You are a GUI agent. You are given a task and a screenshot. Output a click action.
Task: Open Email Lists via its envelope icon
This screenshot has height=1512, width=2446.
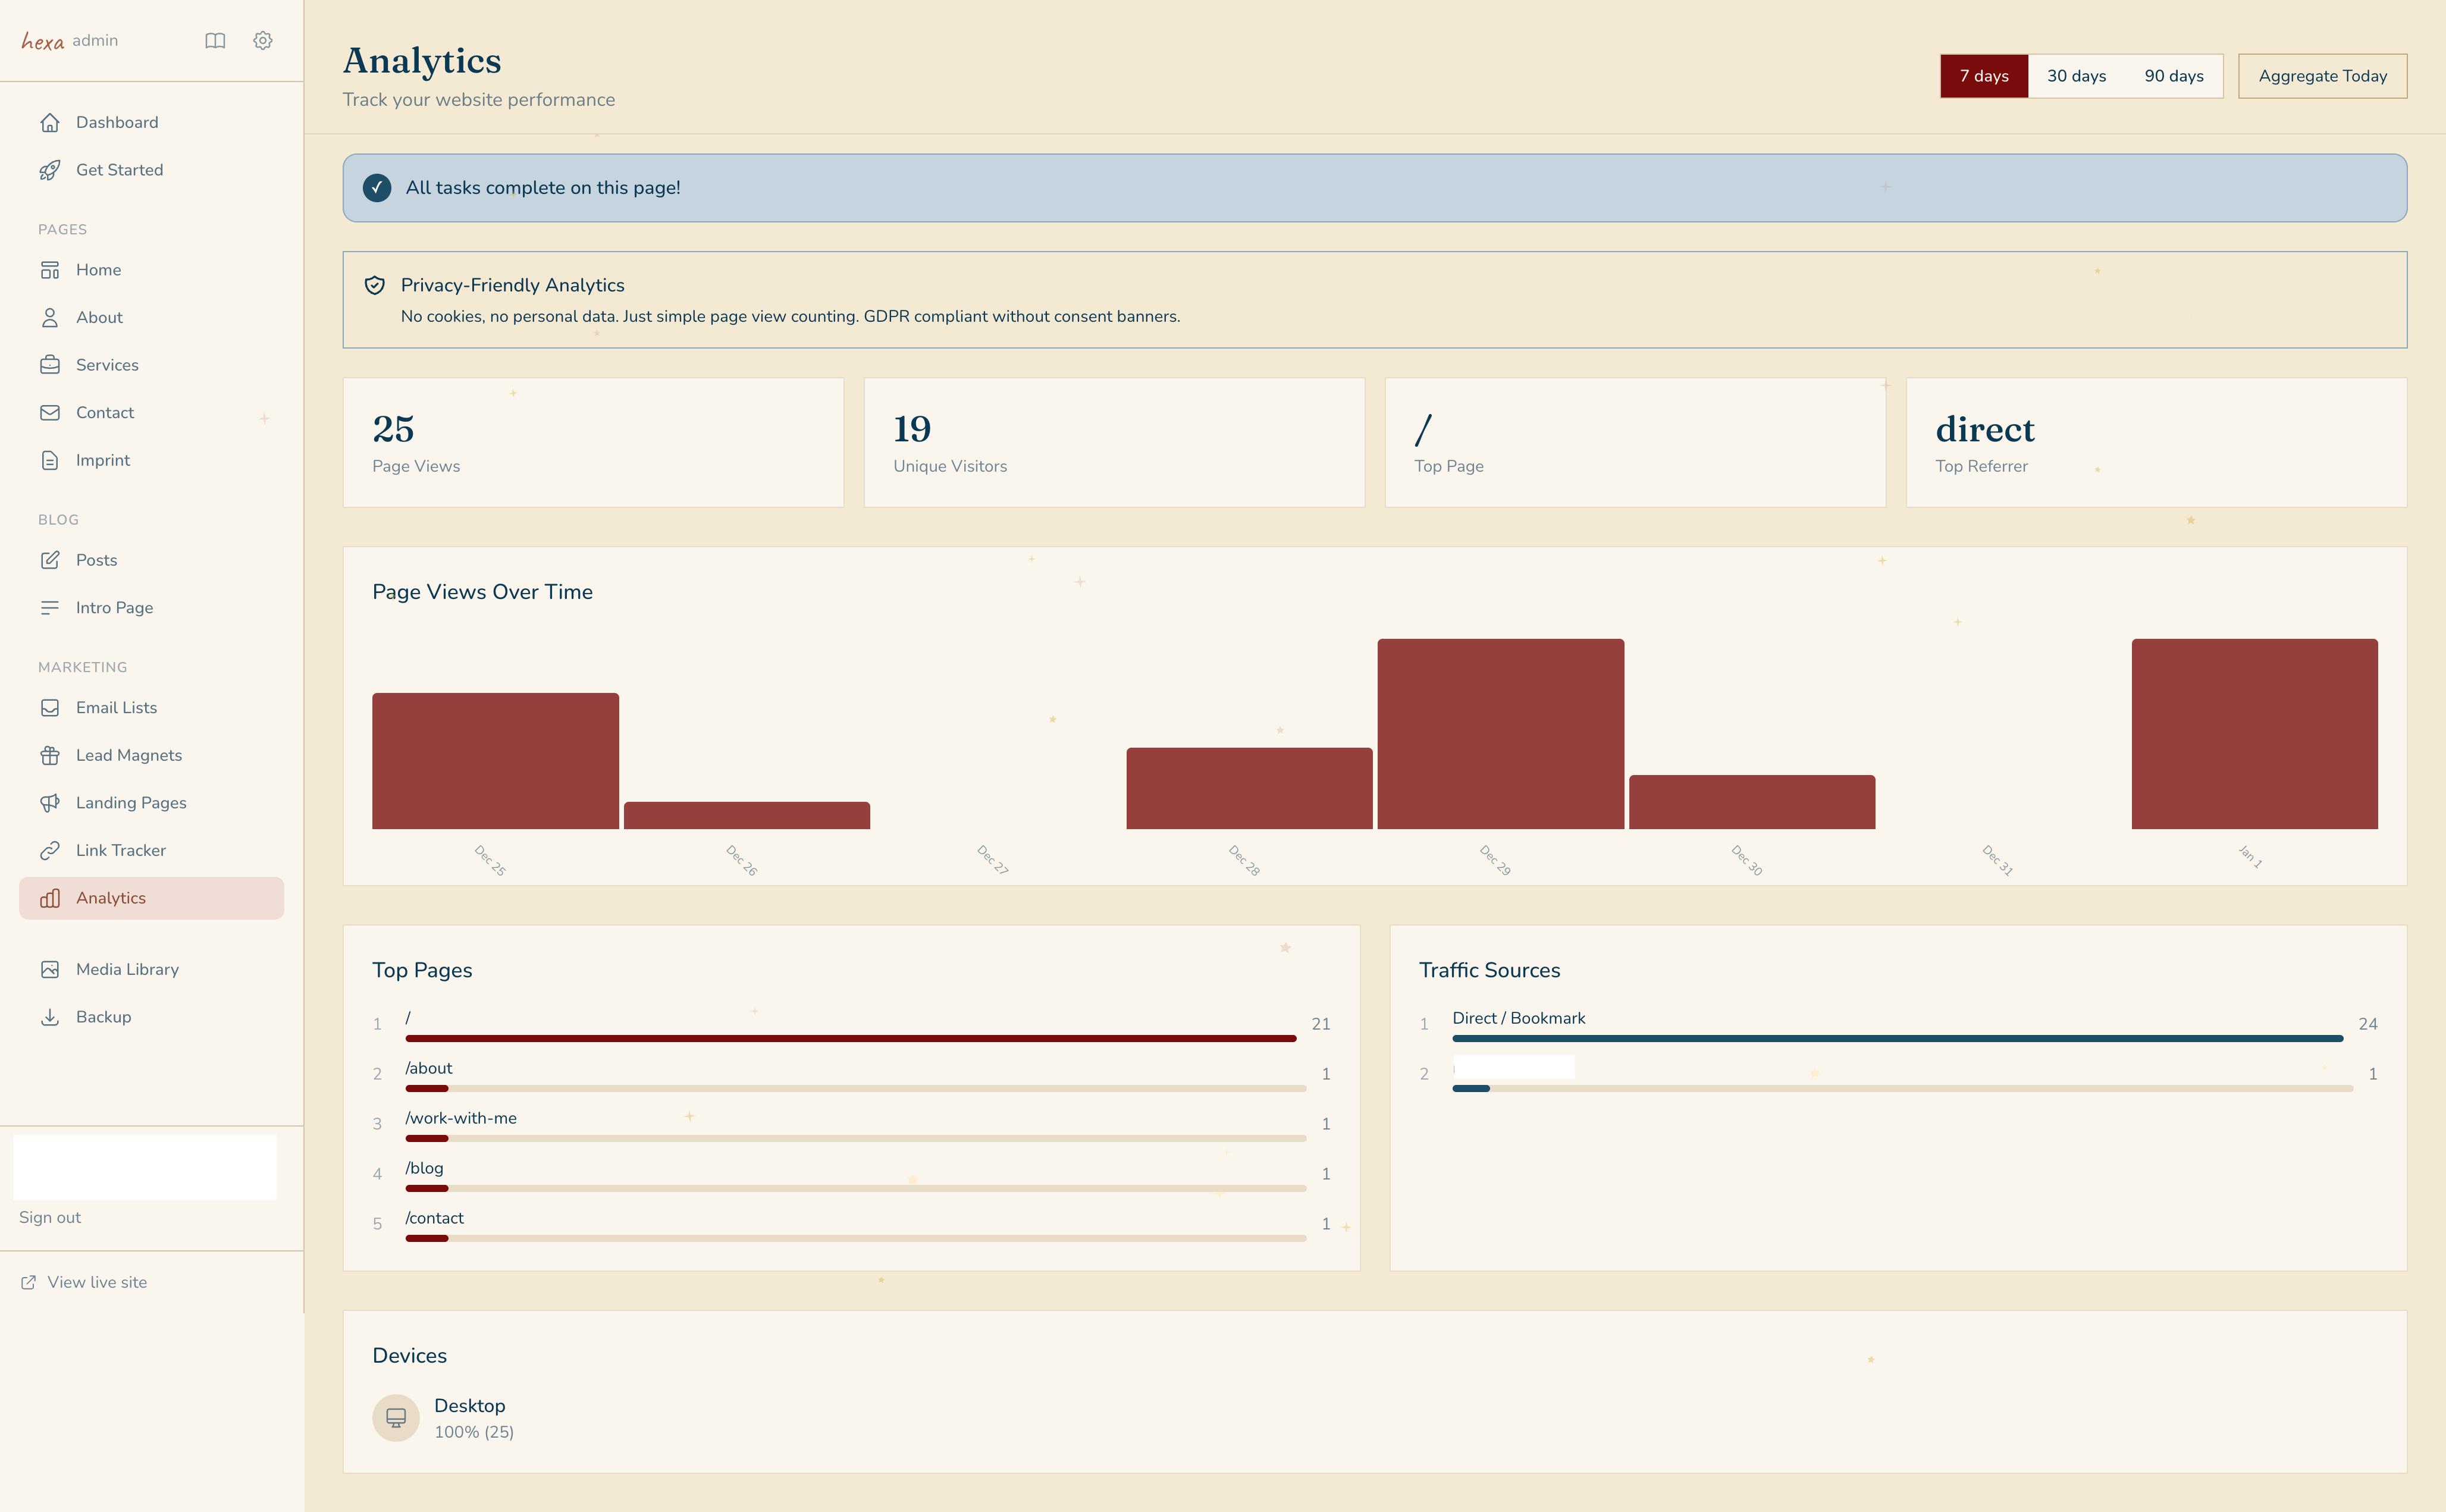[51, 707]
